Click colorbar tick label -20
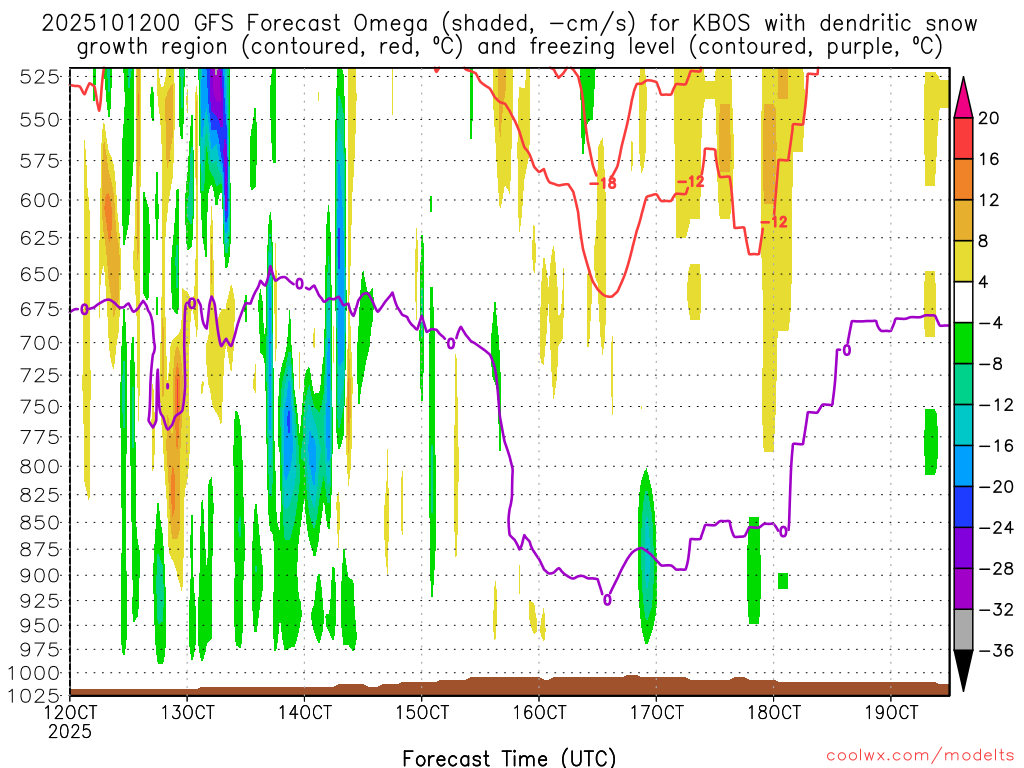The height and width of the screenshot is (768, 1024). [x=996, y=487]
